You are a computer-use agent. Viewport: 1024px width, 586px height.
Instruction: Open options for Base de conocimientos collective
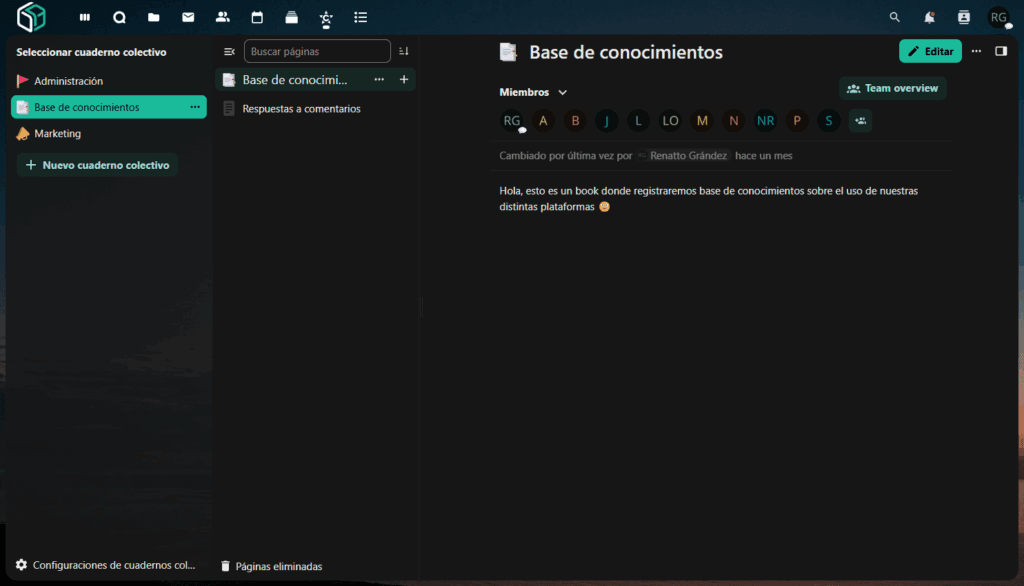(195, 107)
